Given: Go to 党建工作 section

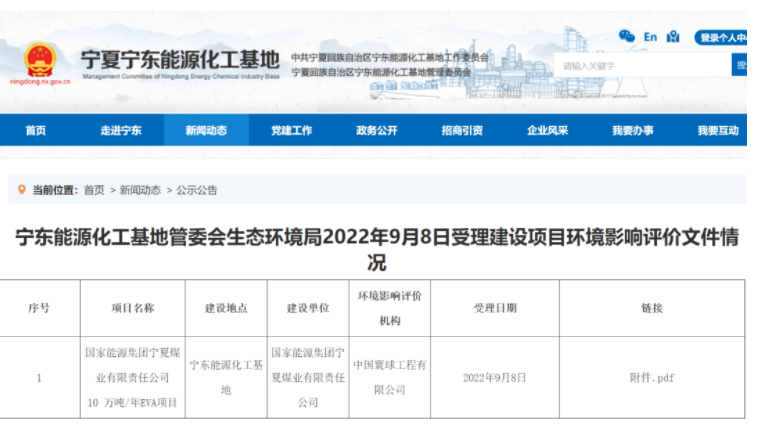Looking at the screenshot, I should click(x=292, y=130).
